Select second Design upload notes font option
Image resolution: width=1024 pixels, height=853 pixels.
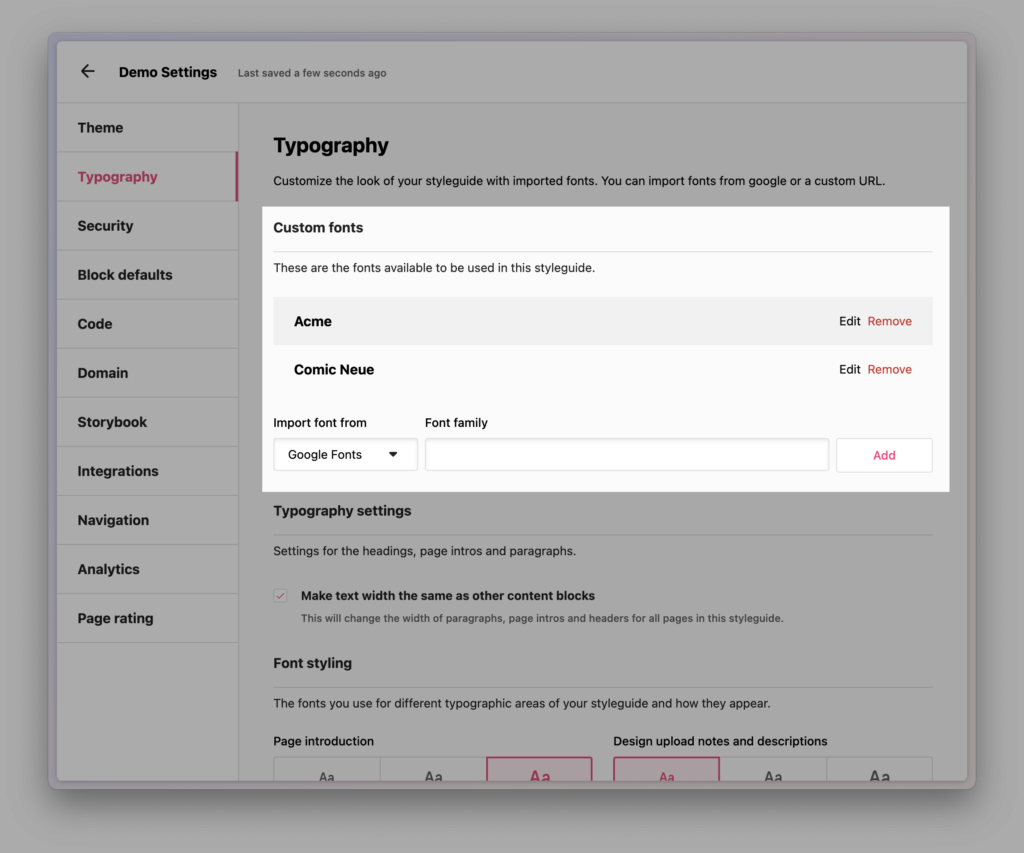point(773,769)
